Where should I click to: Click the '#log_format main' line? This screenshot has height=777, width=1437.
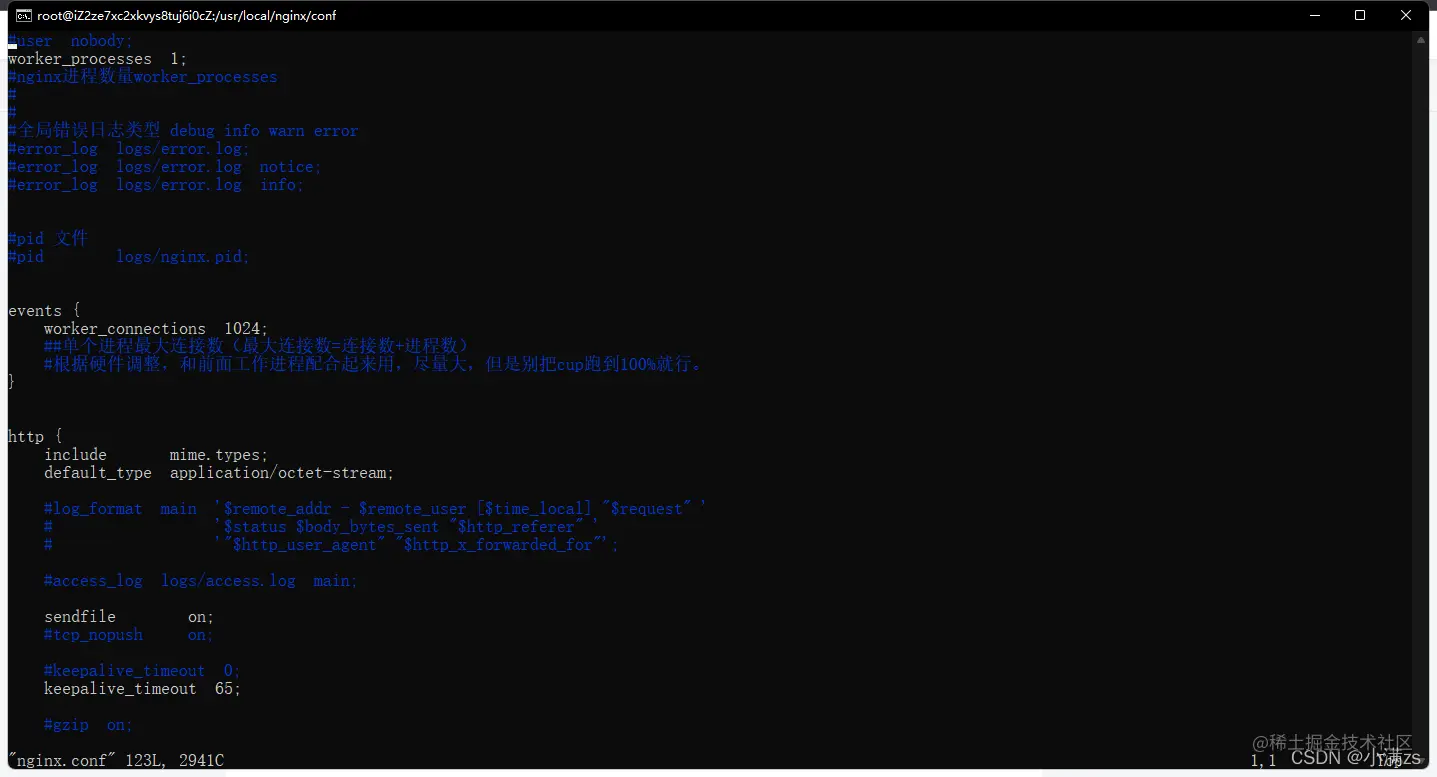(375, 509)
